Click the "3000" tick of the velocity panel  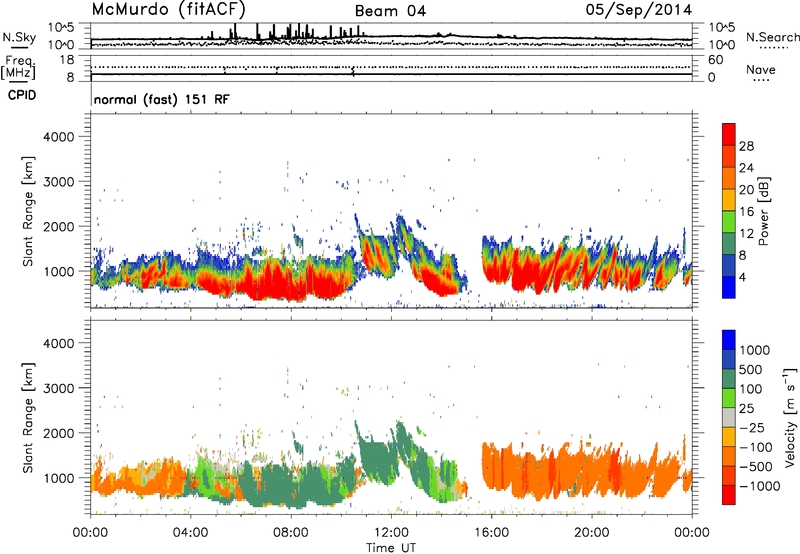pyautogui.click(x=58, y=388)
